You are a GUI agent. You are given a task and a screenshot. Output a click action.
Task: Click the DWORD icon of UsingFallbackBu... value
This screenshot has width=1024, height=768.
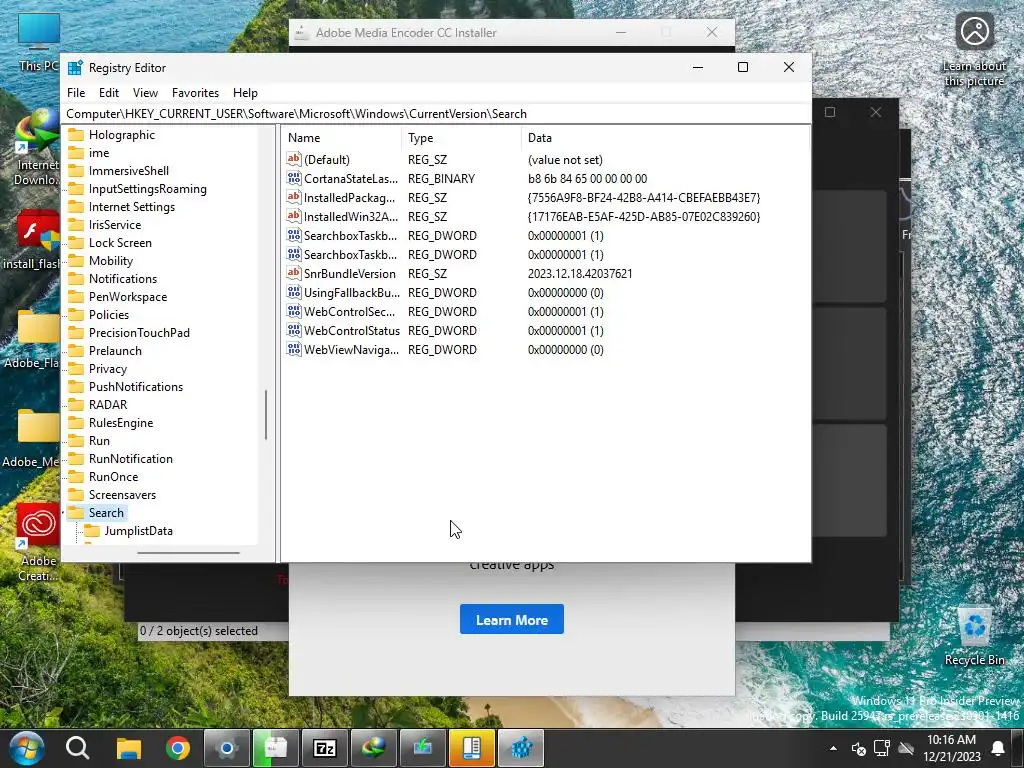[x=294, y=293]
